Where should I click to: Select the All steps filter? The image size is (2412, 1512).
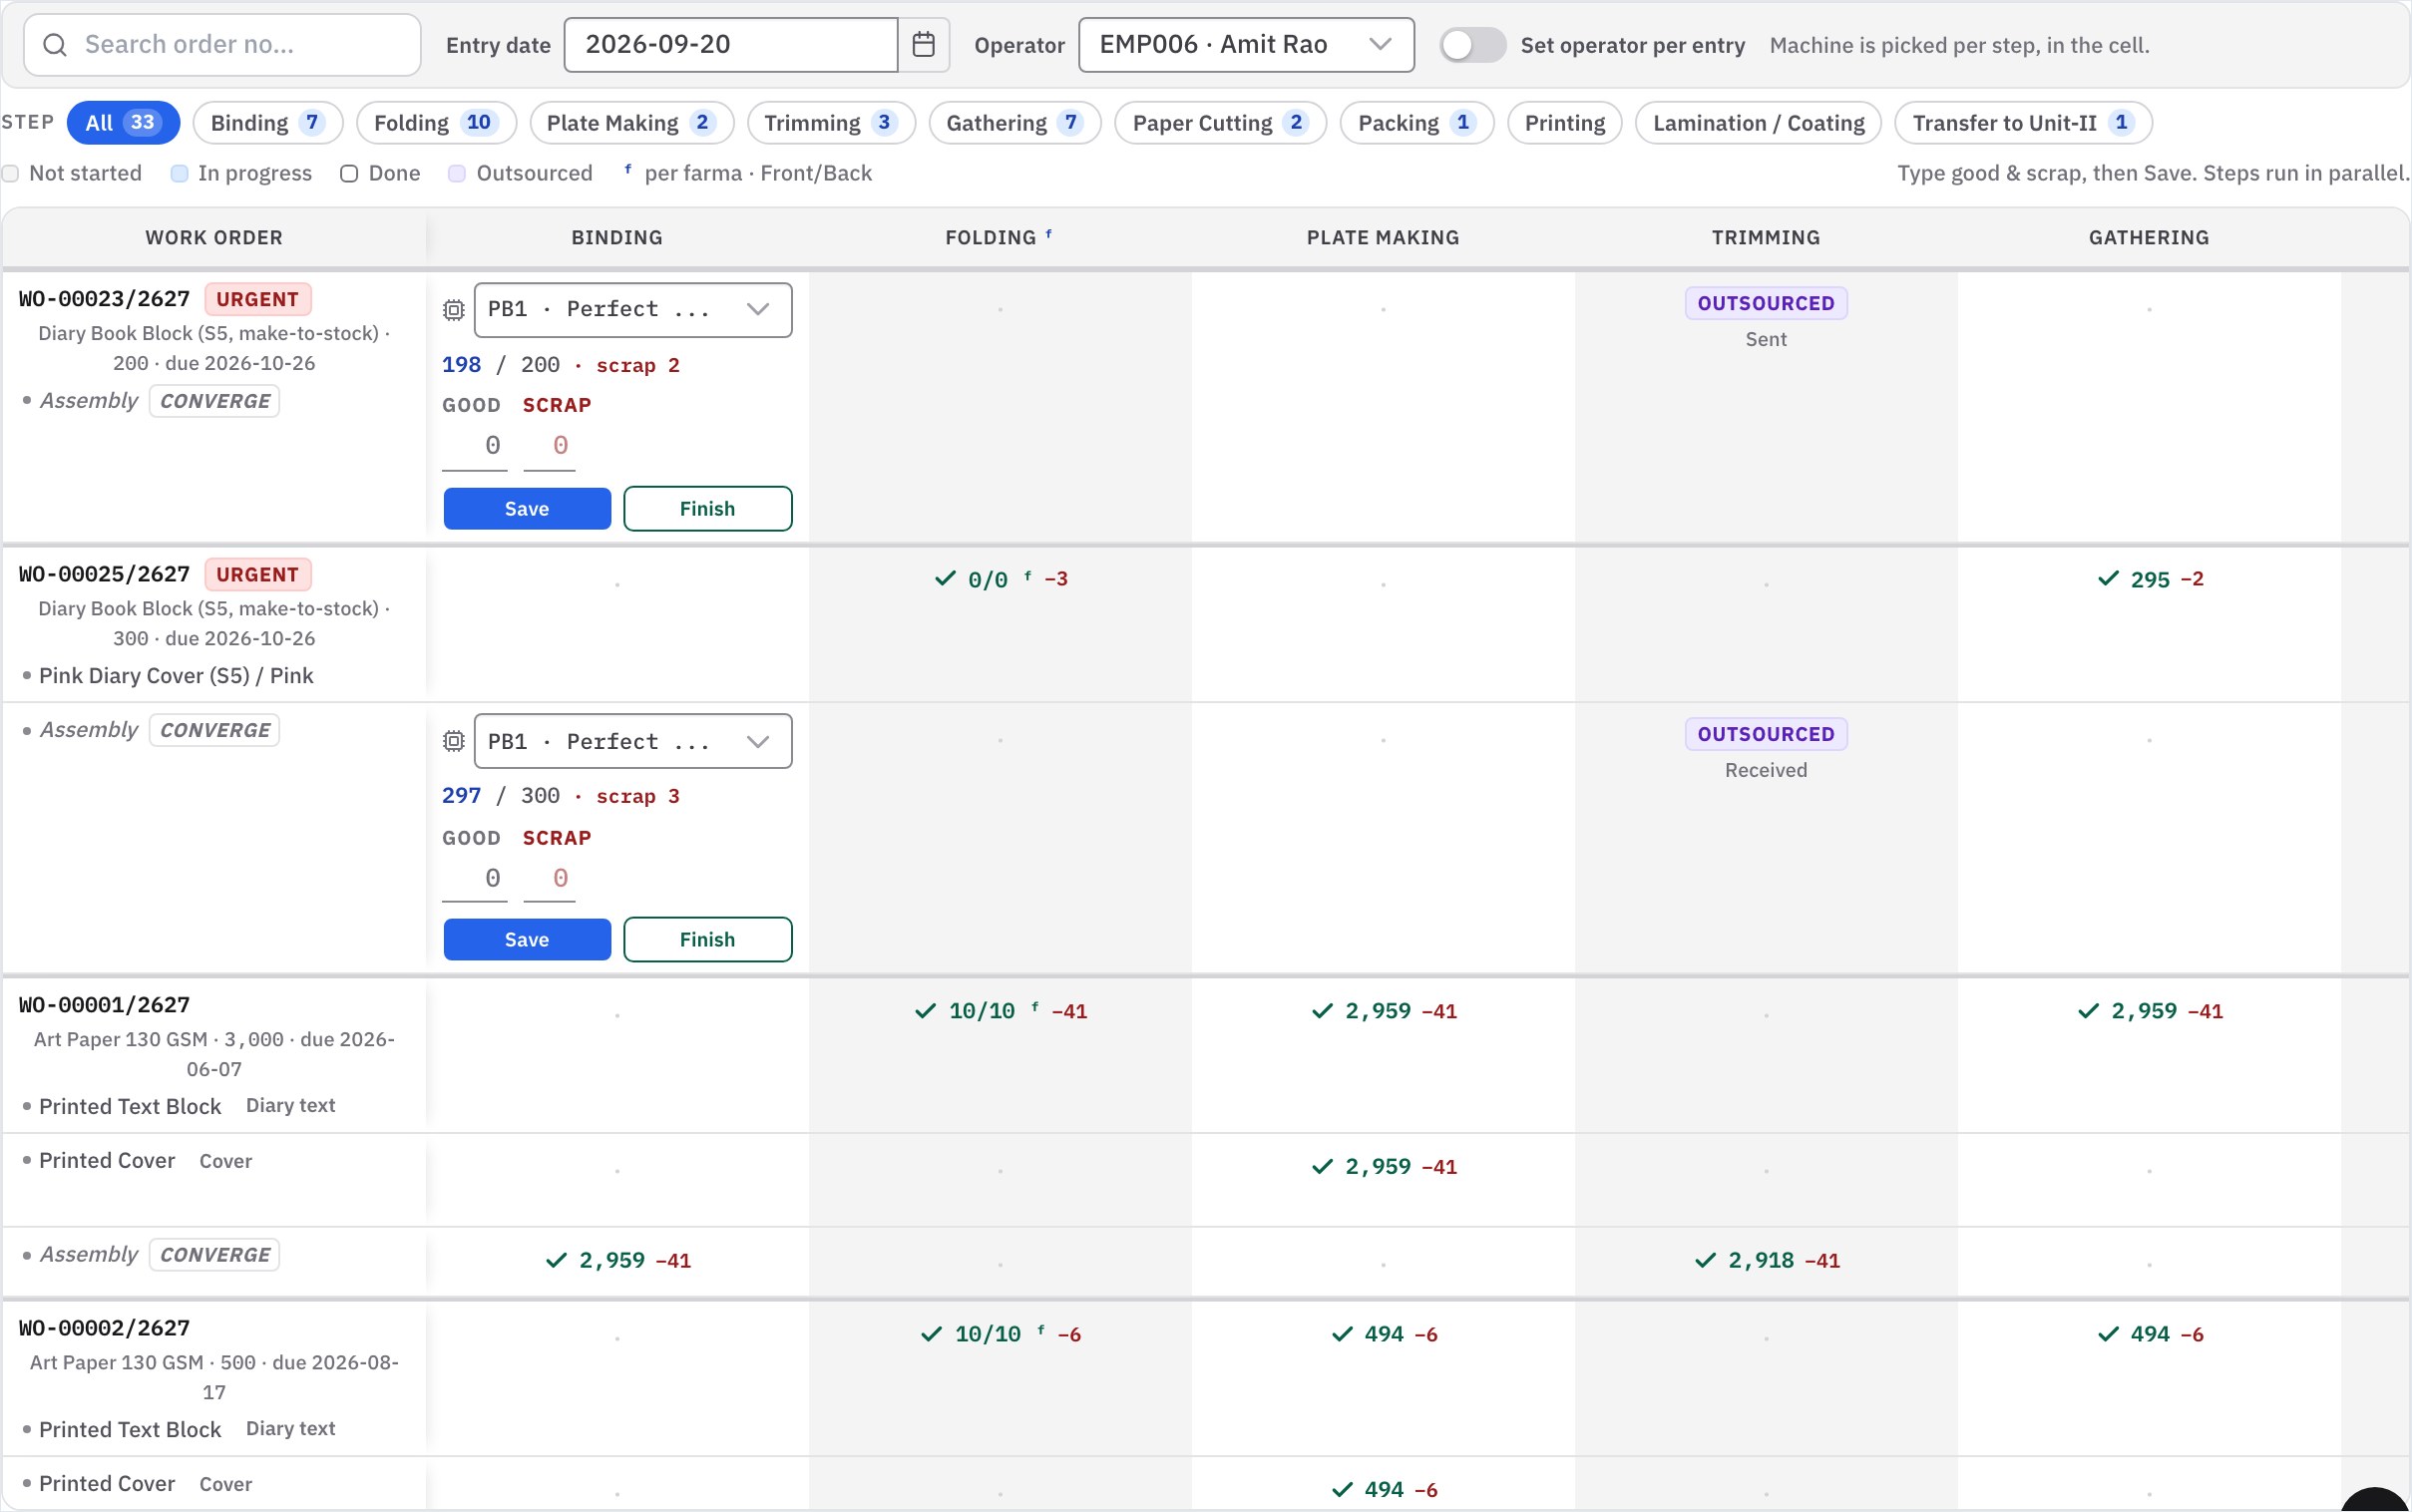click(123, 123)
